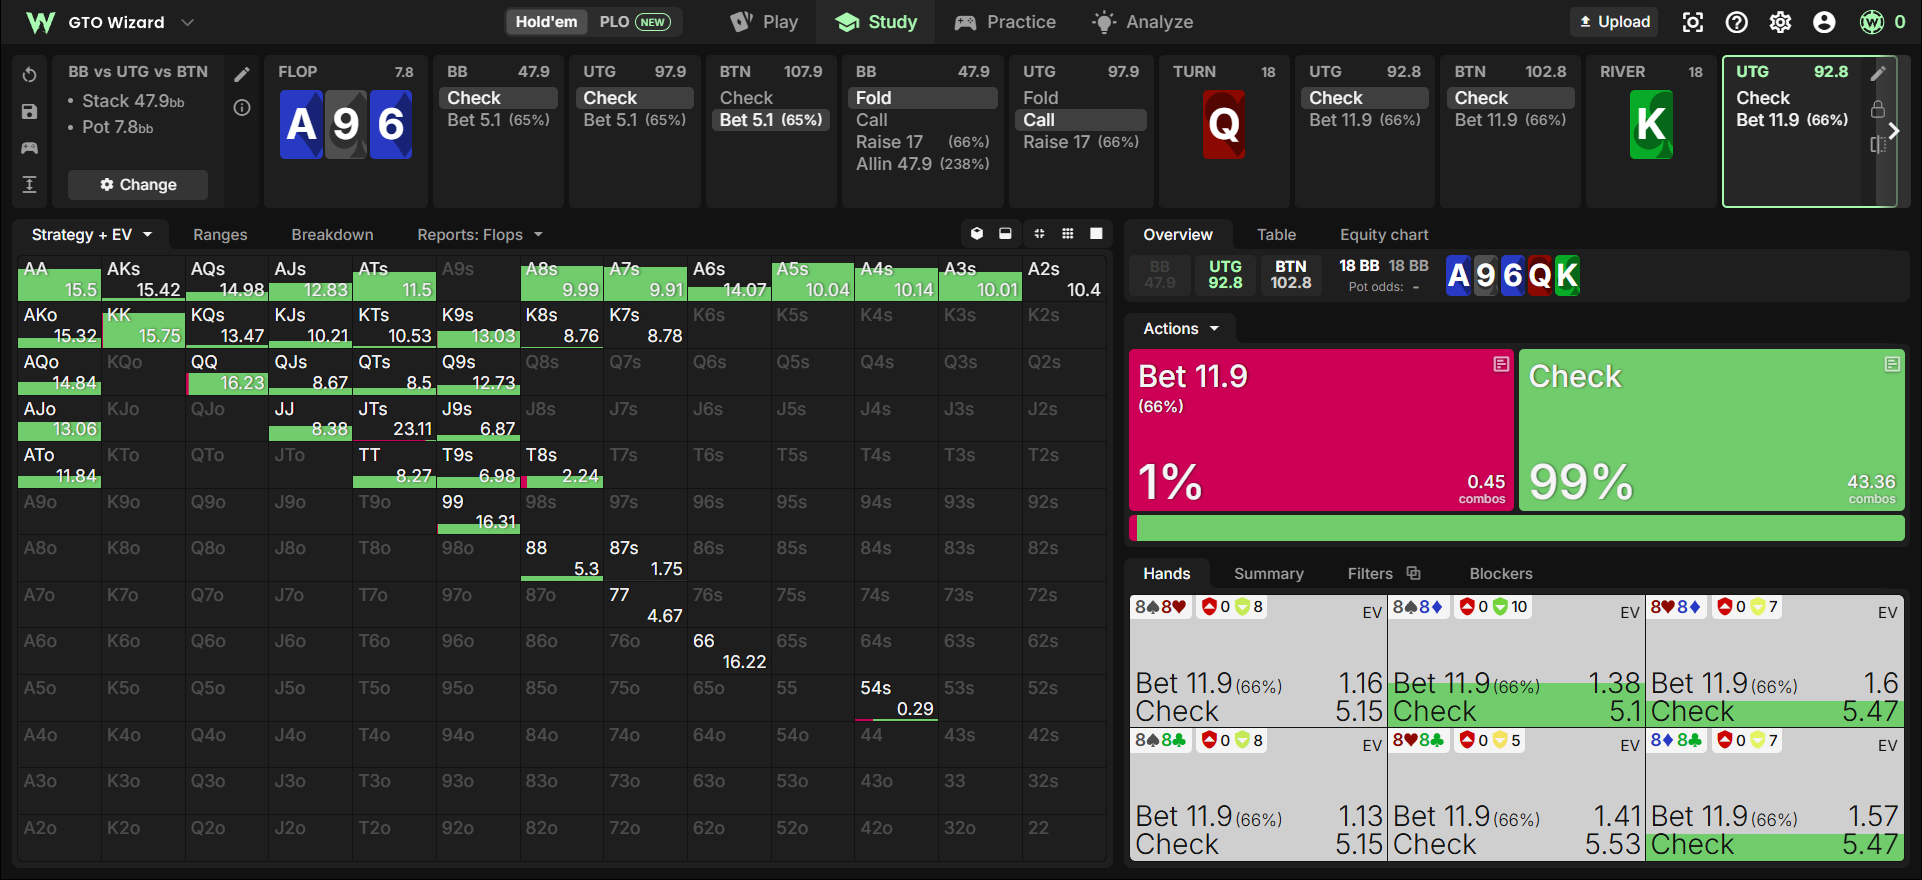The height and width of the screenshot is (880, 1922).
Task: Switch to the Equity chart tab
Action: (1384, 235)
